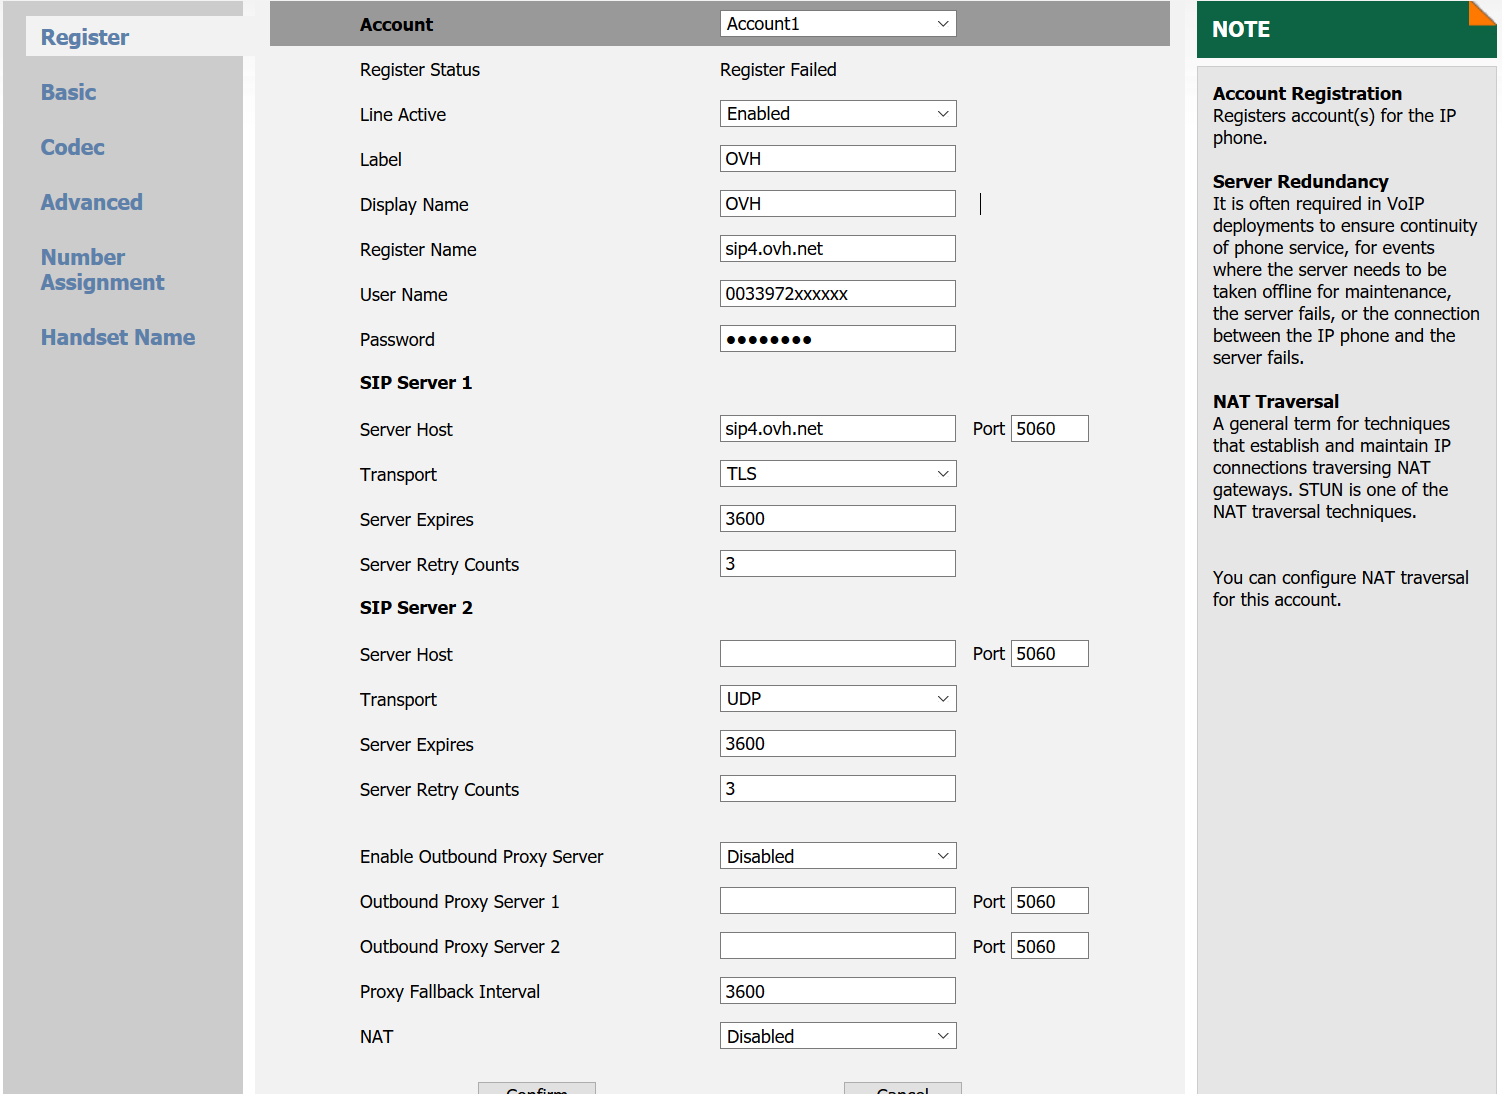Screen dimensions: 1502x1094
Task: Switch to the Basic menu tab
Action: pyautogui.click(x=69, y=92)
